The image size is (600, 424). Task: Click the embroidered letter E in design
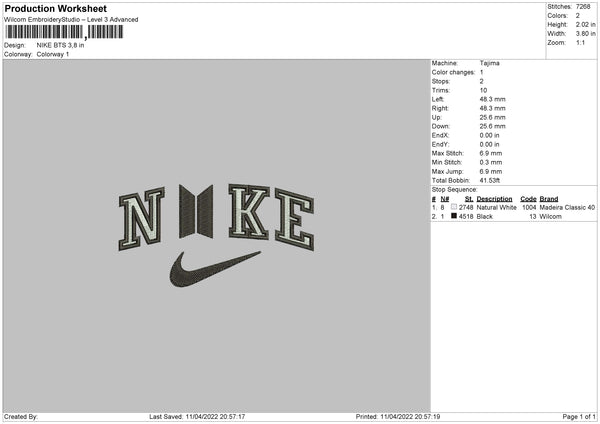click(x=294, y=219)
